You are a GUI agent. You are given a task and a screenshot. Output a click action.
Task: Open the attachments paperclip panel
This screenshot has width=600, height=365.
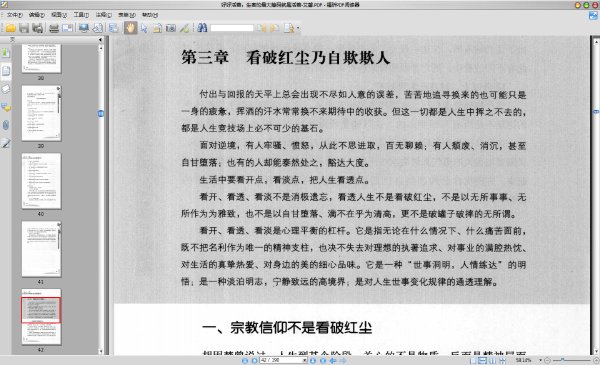[x=6, y=125]
